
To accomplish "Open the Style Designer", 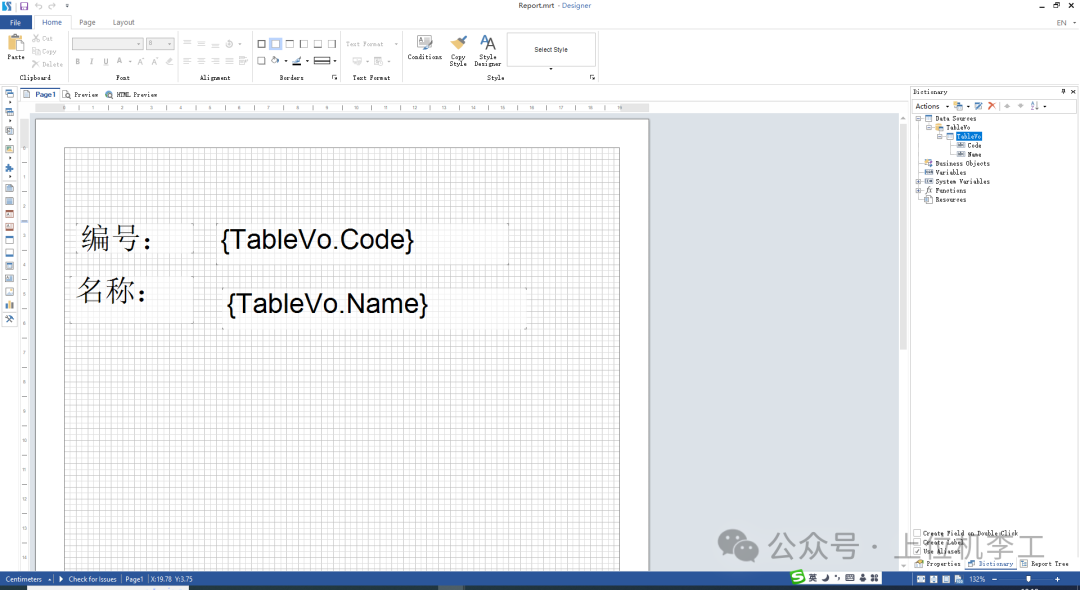I will point(487,43).
